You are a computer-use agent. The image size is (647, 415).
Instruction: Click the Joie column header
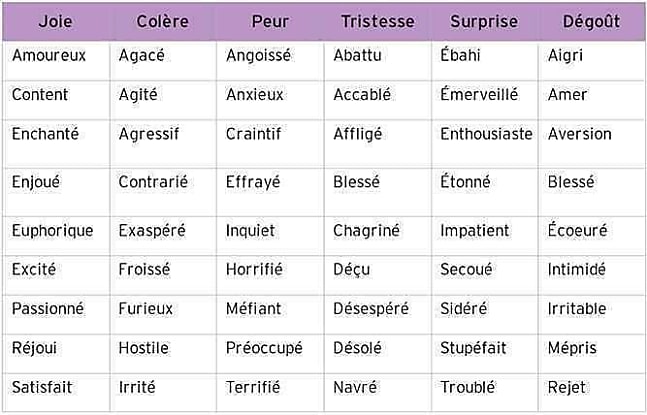click(x=56, y=22)
